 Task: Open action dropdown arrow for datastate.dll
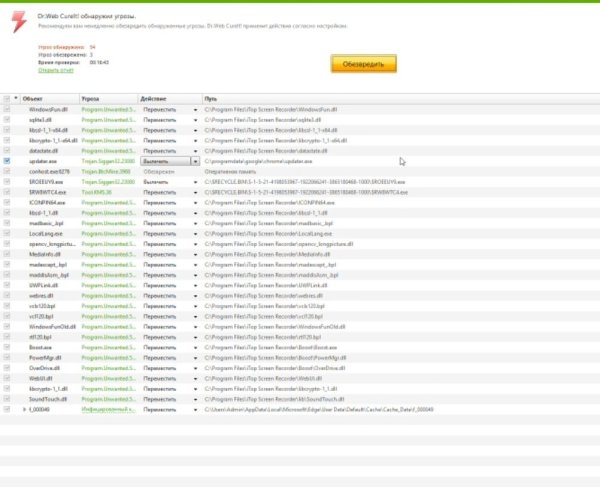tap(196, 151)
